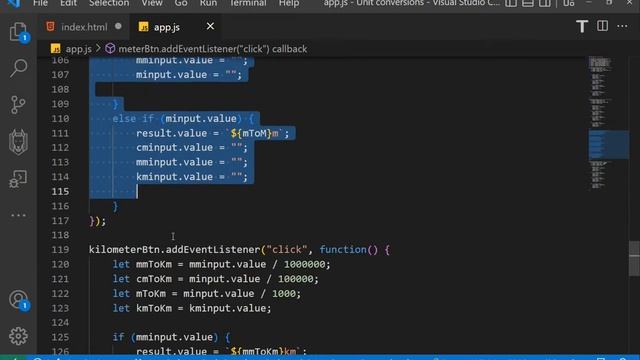Click 'let mToKm' declaration on line 122

139,294
